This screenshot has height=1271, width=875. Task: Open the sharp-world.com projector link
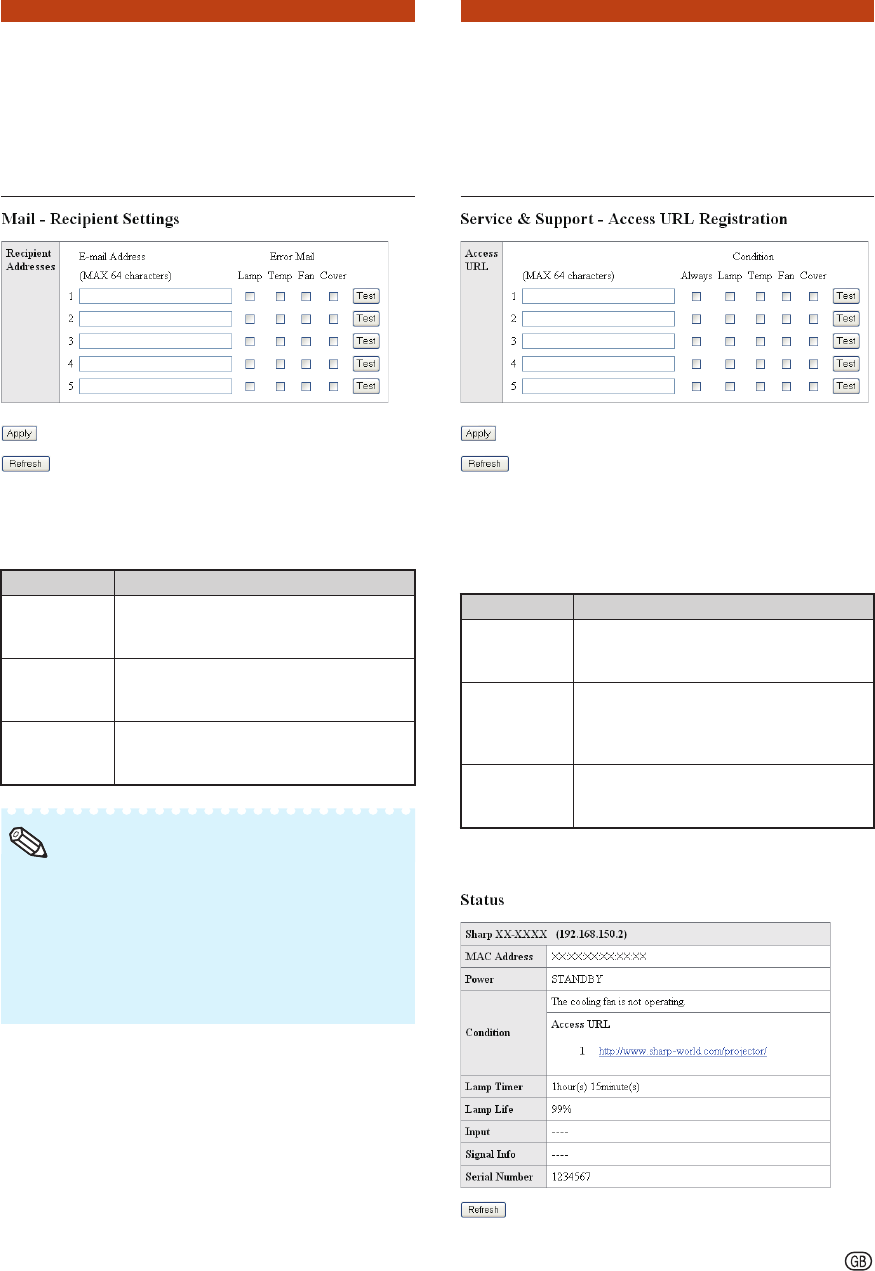click(x=682, y=1052)
